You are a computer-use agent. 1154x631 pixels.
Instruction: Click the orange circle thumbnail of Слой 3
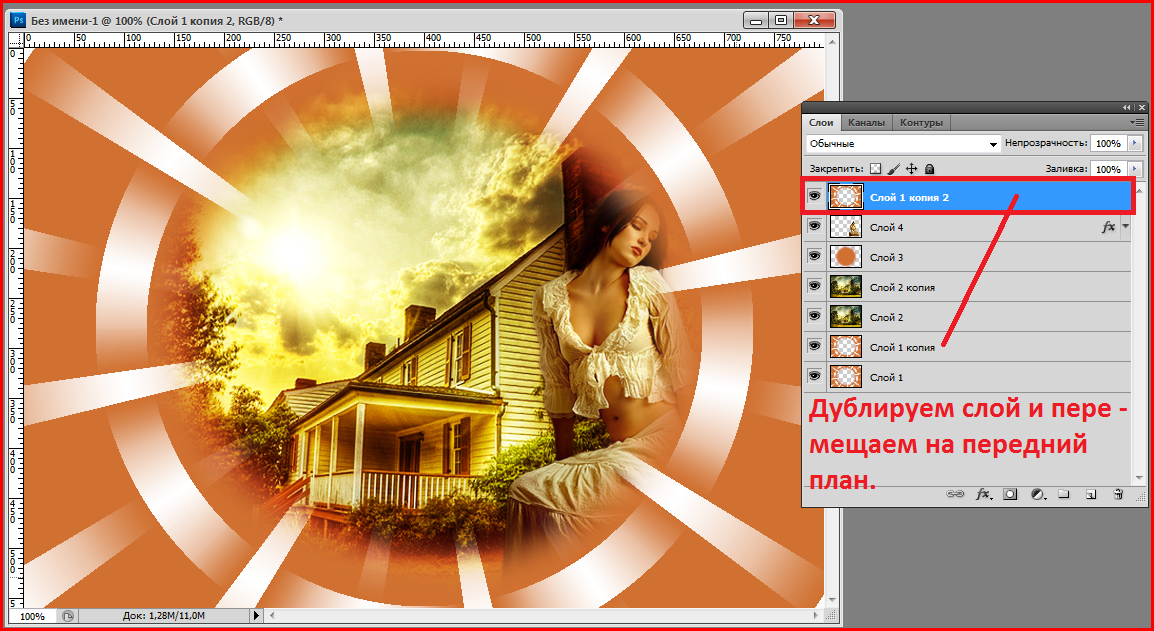click(846, 257)
